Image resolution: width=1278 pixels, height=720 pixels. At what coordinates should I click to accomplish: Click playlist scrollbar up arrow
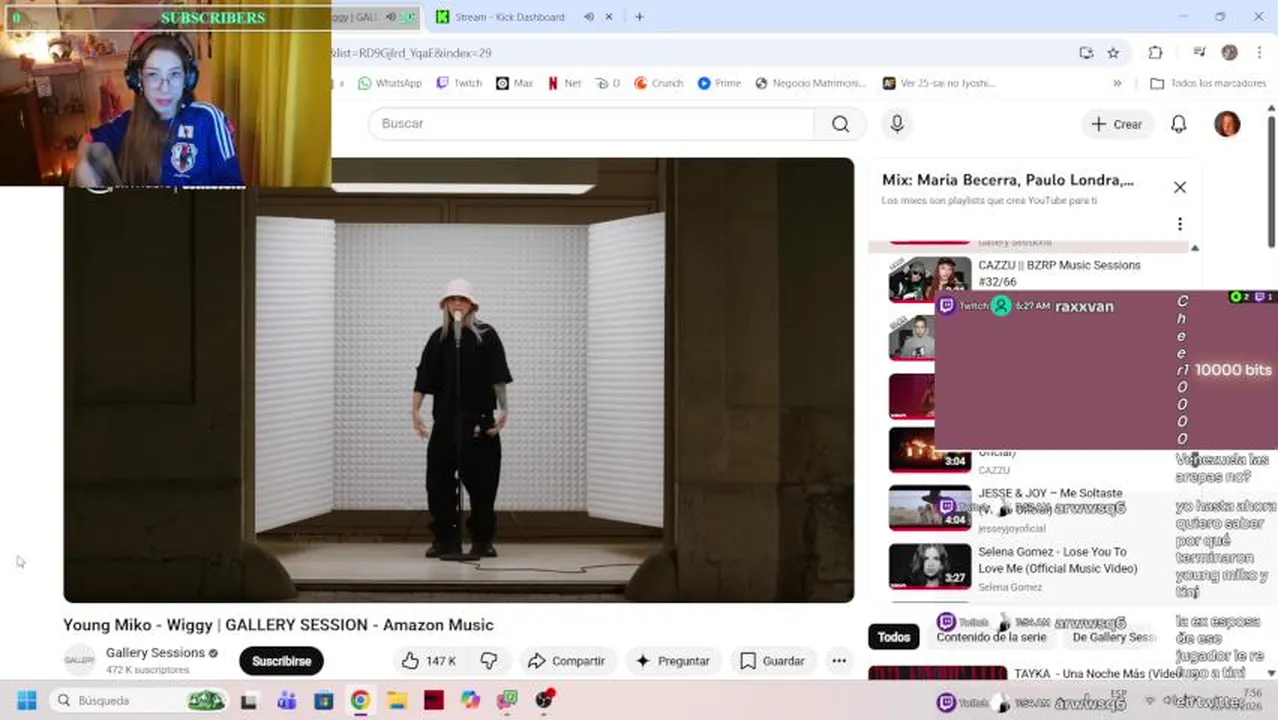(1194, 248)
